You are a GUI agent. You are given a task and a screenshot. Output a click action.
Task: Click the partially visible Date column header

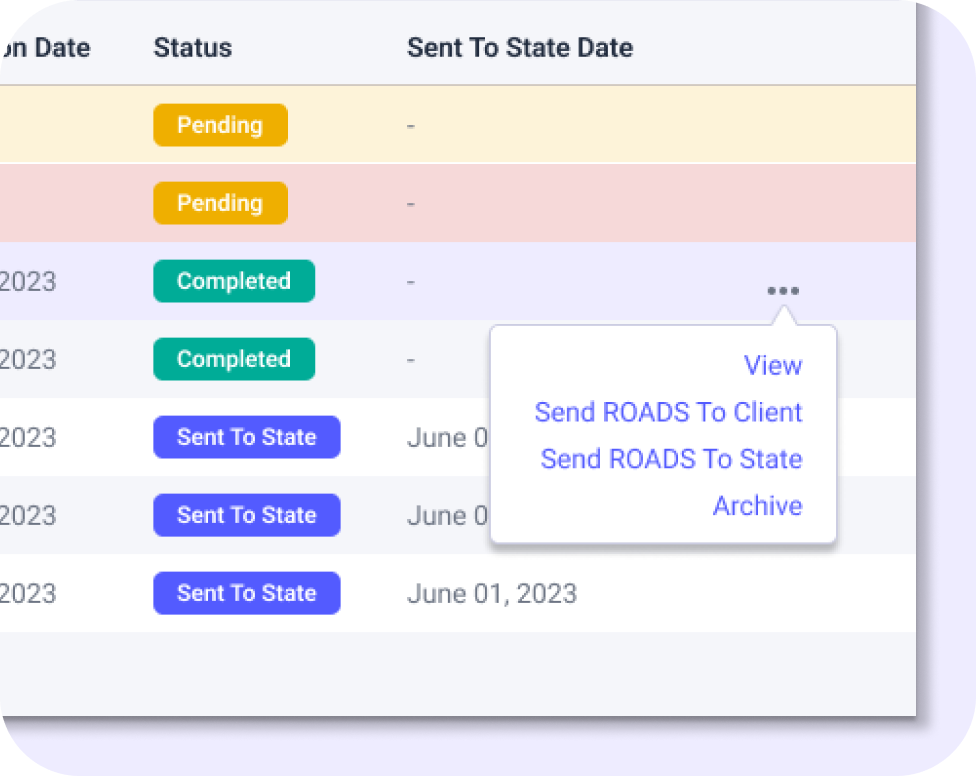pos(46,48)
